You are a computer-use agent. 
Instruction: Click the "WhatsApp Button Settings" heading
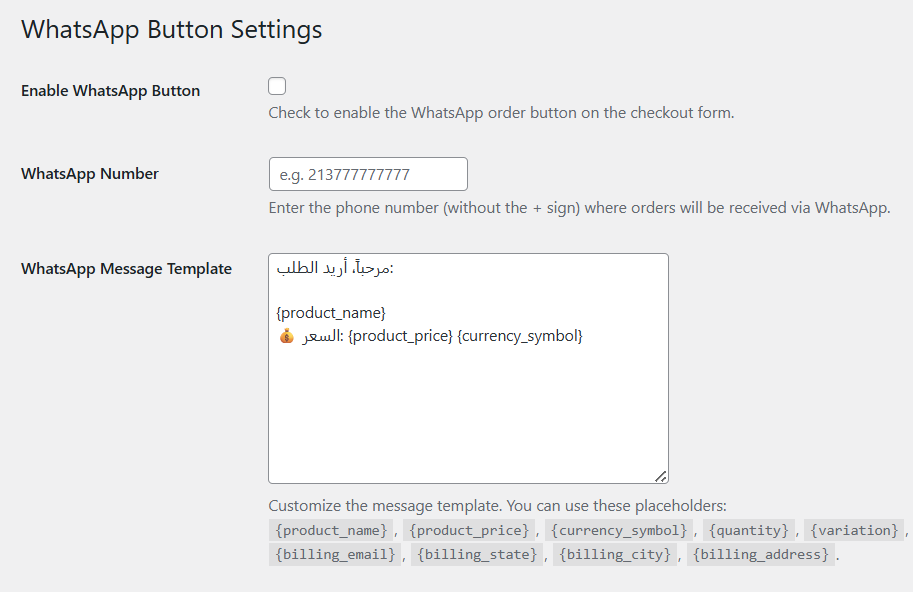[x=171, y=29]
